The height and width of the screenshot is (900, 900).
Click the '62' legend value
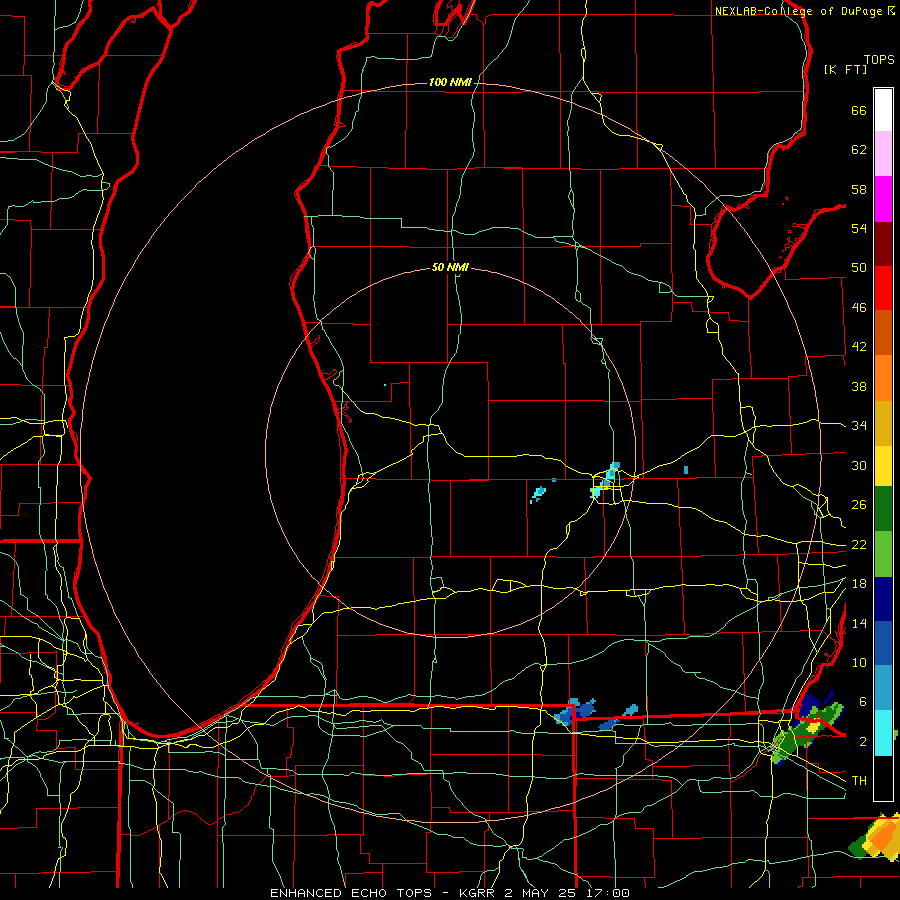click(859, 150)
